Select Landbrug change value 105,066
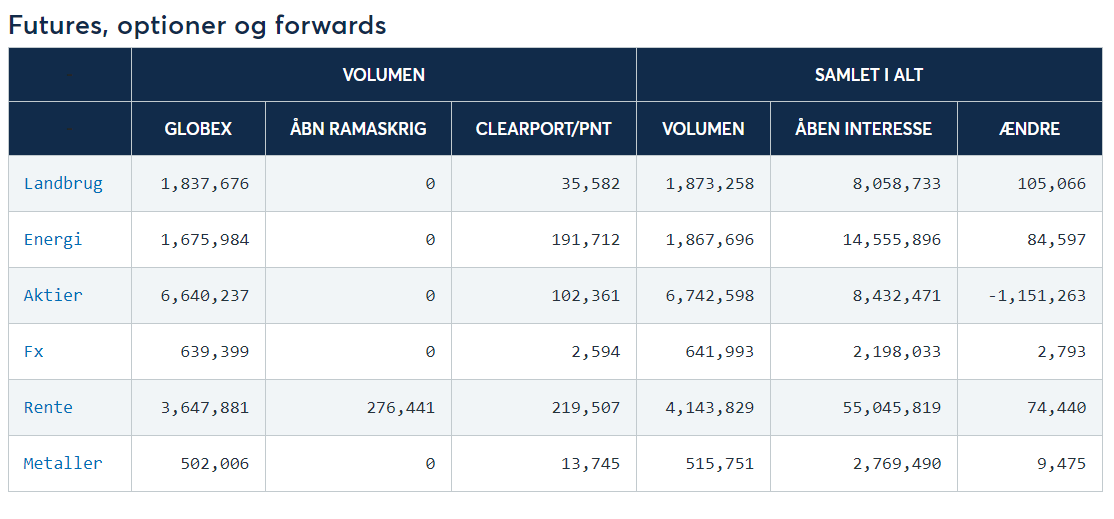Viewport: 1114px width, 519px height. click(x=1051, y=184)
